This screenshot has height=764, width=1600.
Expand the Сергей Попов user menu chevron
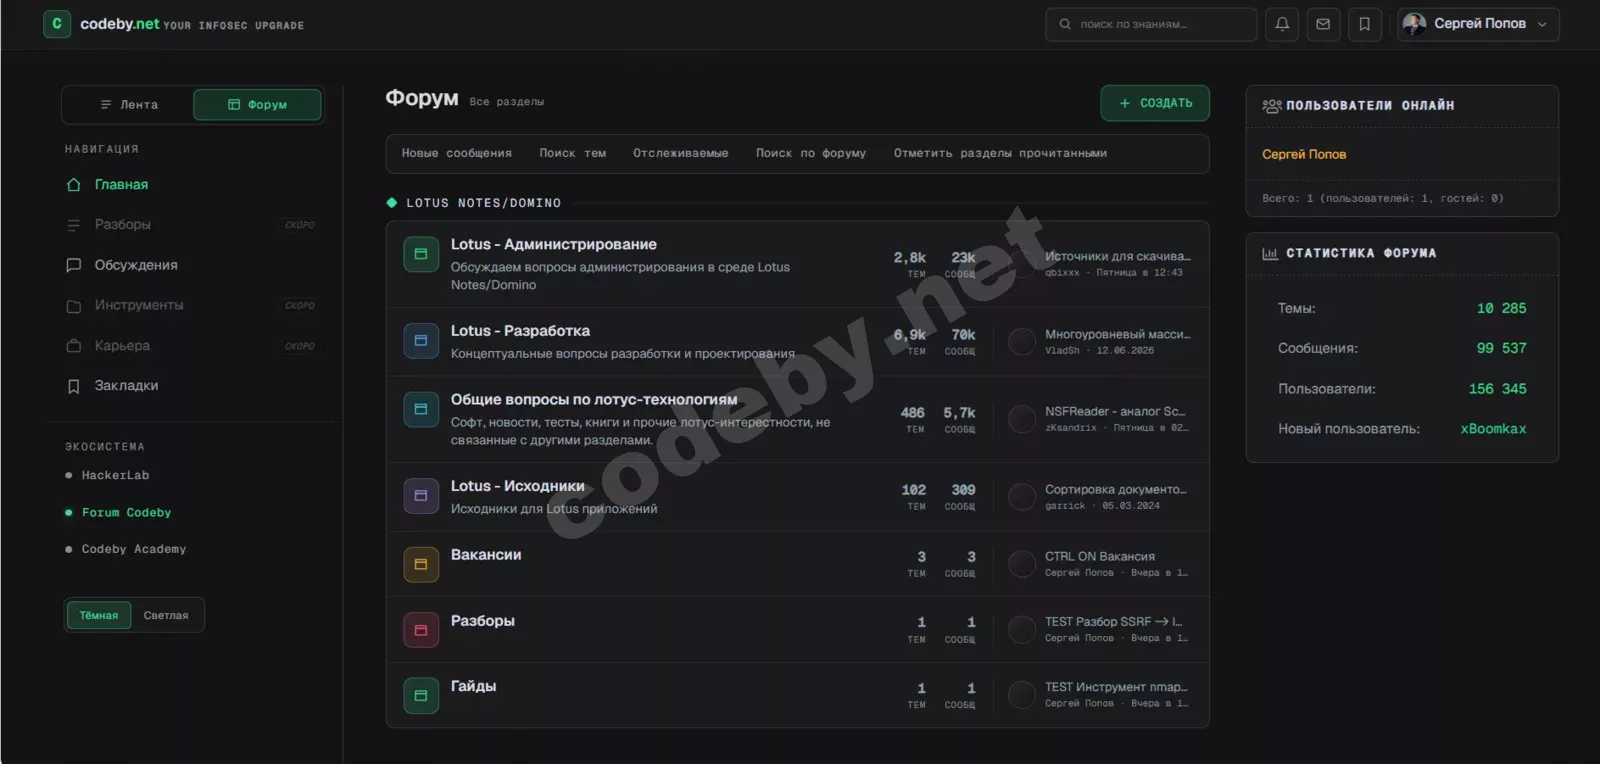[1542, 25]
